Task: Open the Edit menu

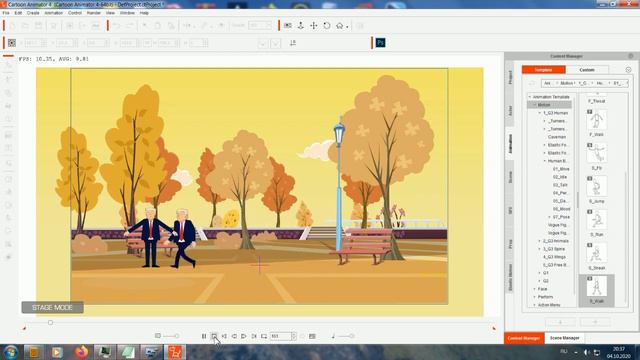Action: [x=18, y=13]
